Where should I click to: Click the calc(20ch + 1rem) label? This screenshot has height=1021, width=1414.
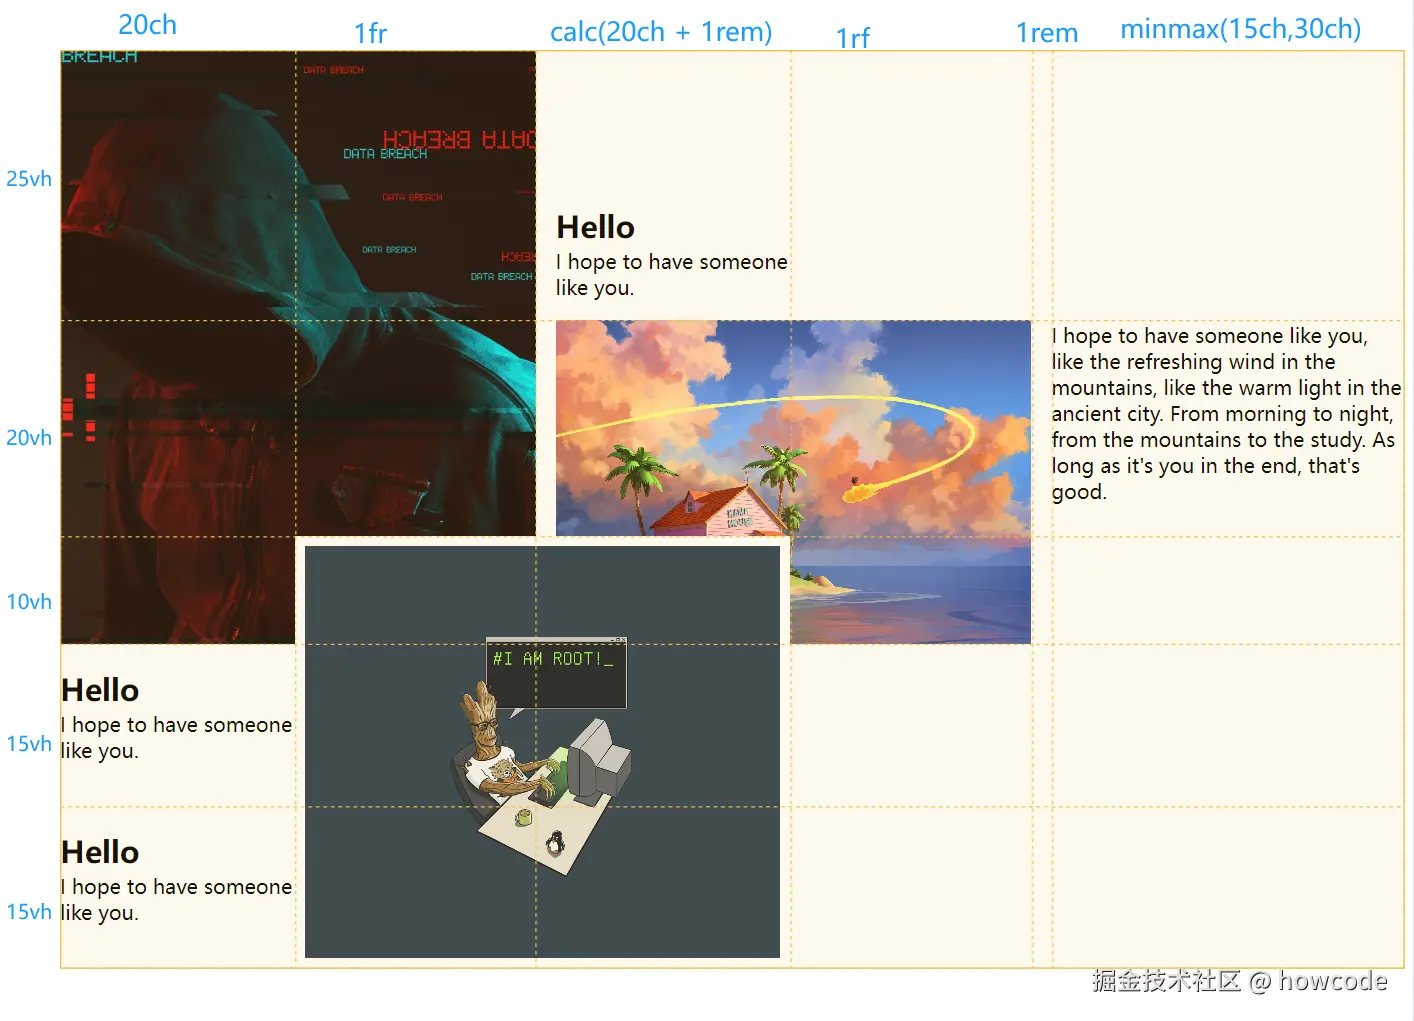pyautogui.click(x=661, y=32)
